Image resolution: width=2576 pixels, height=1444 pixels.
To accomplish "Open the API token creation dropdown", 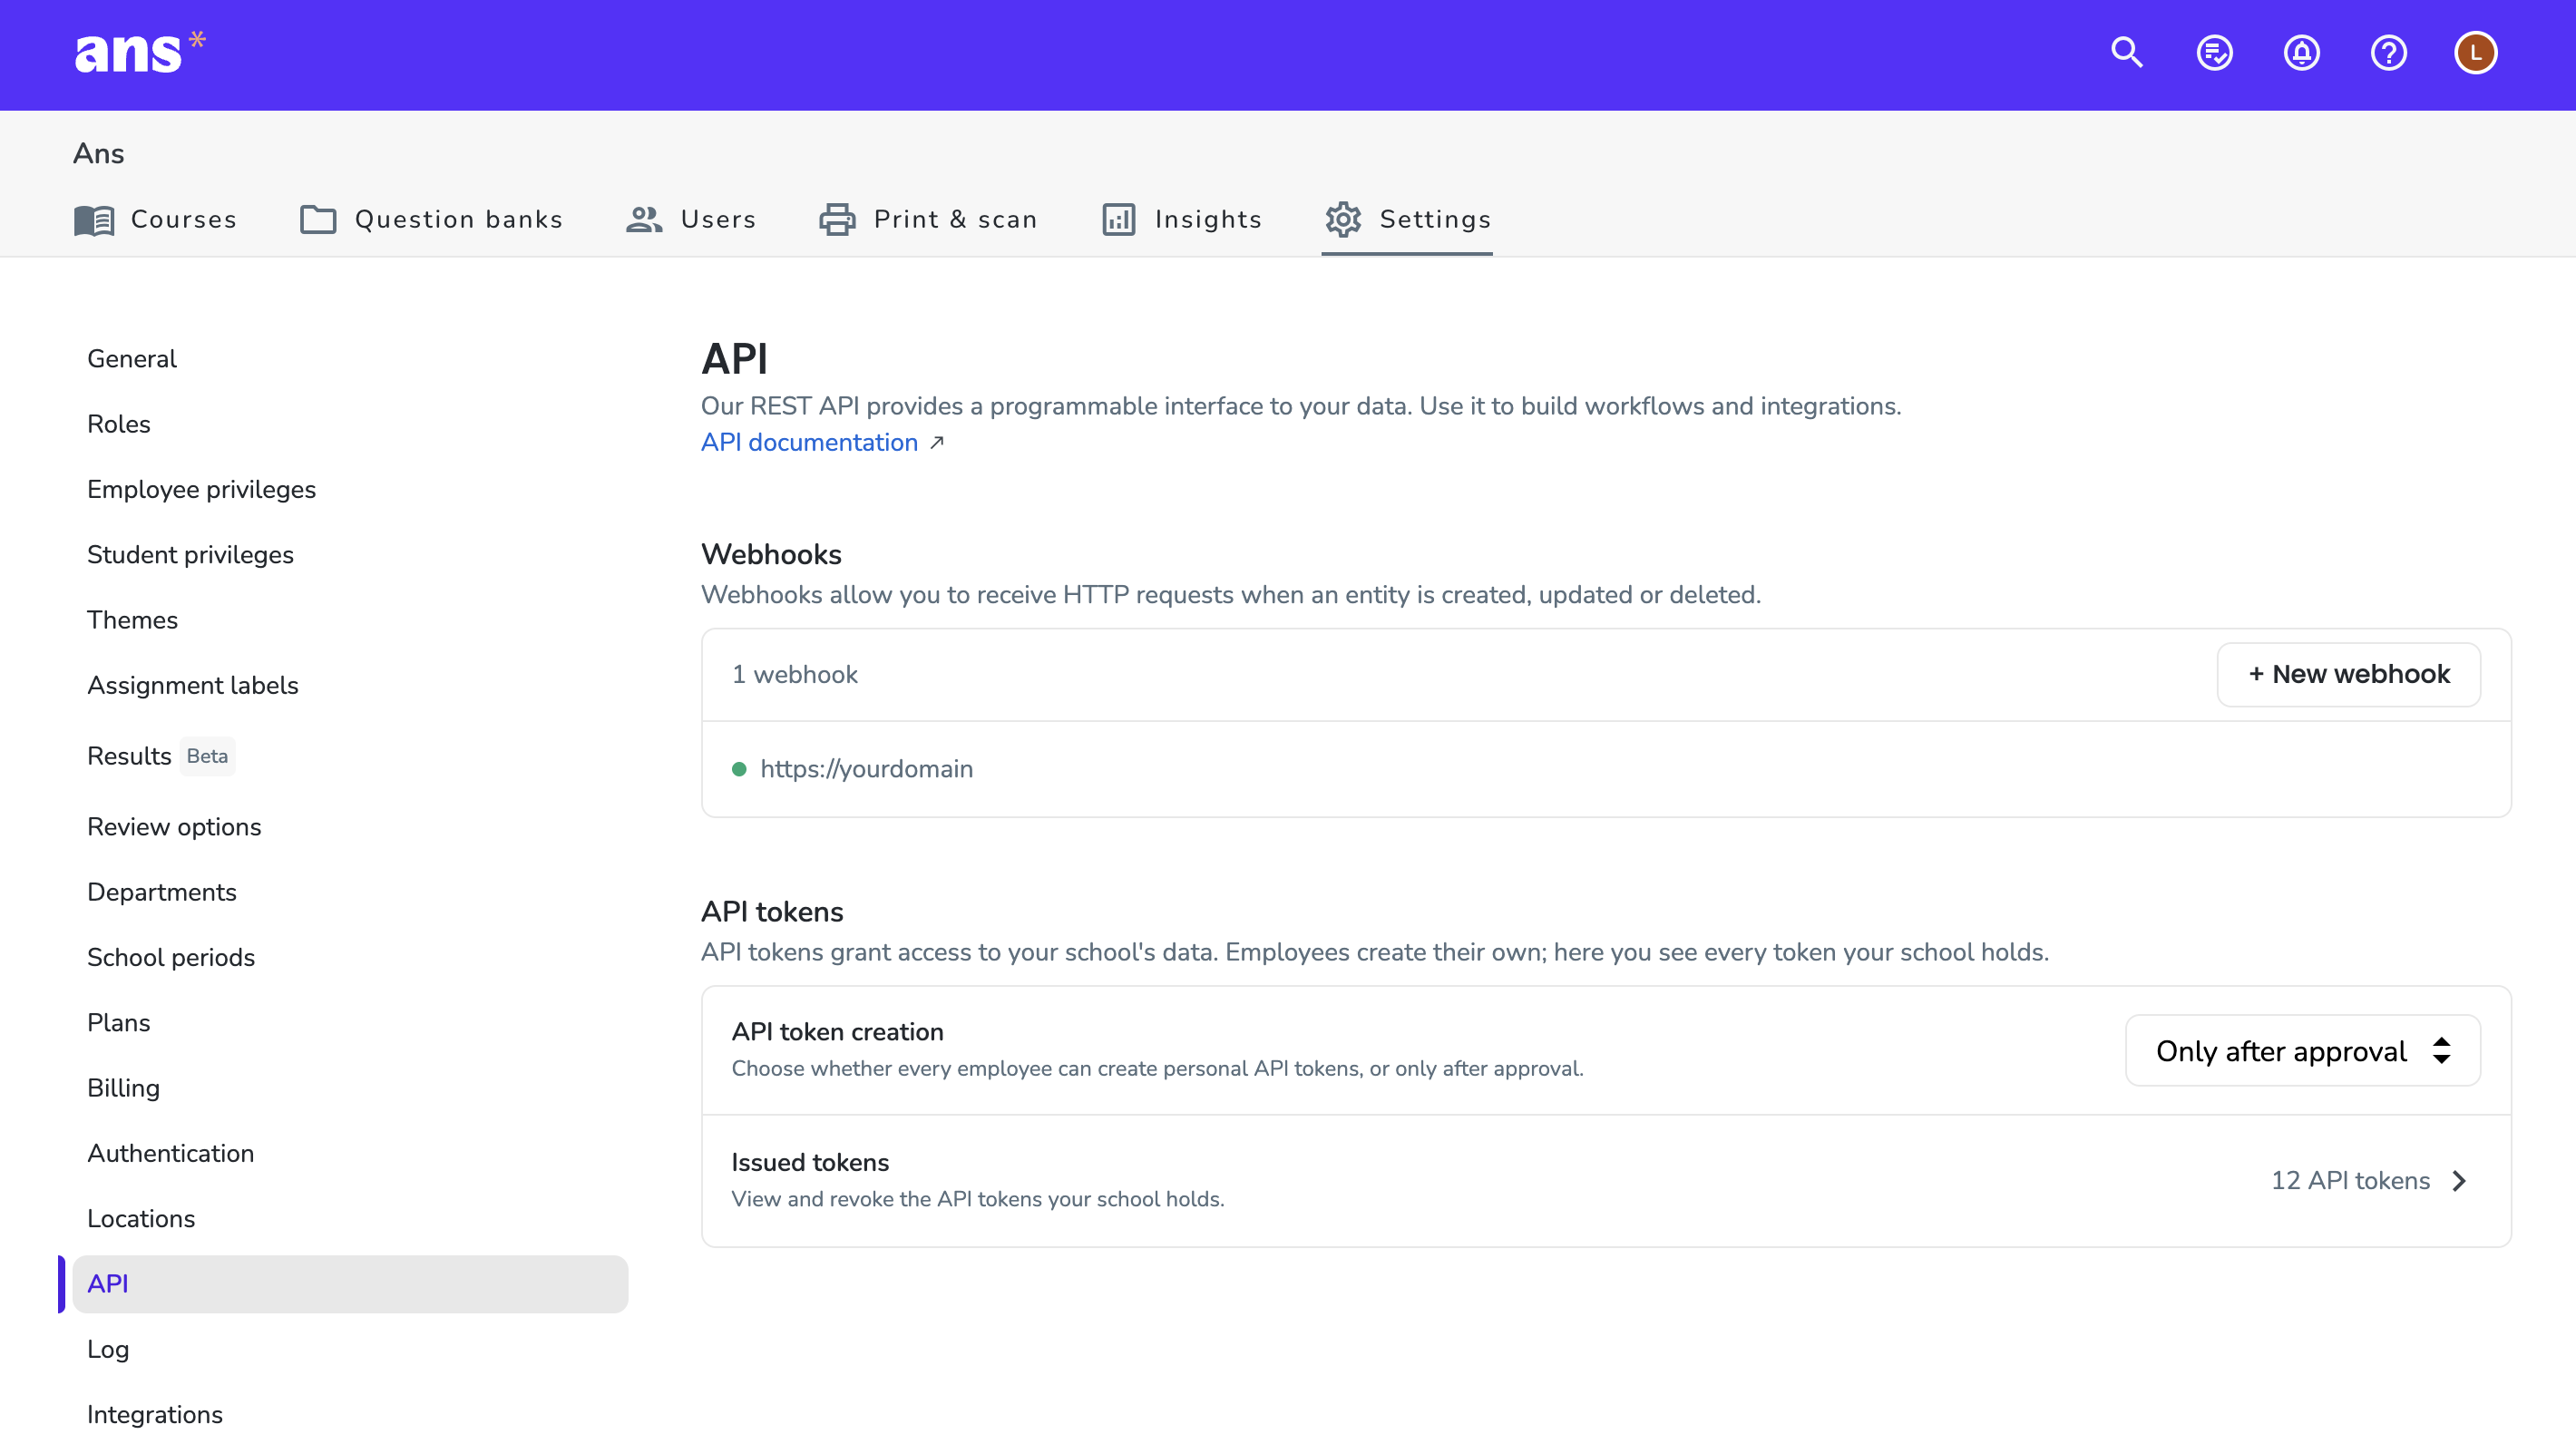I will (x=2302, y=1050).
